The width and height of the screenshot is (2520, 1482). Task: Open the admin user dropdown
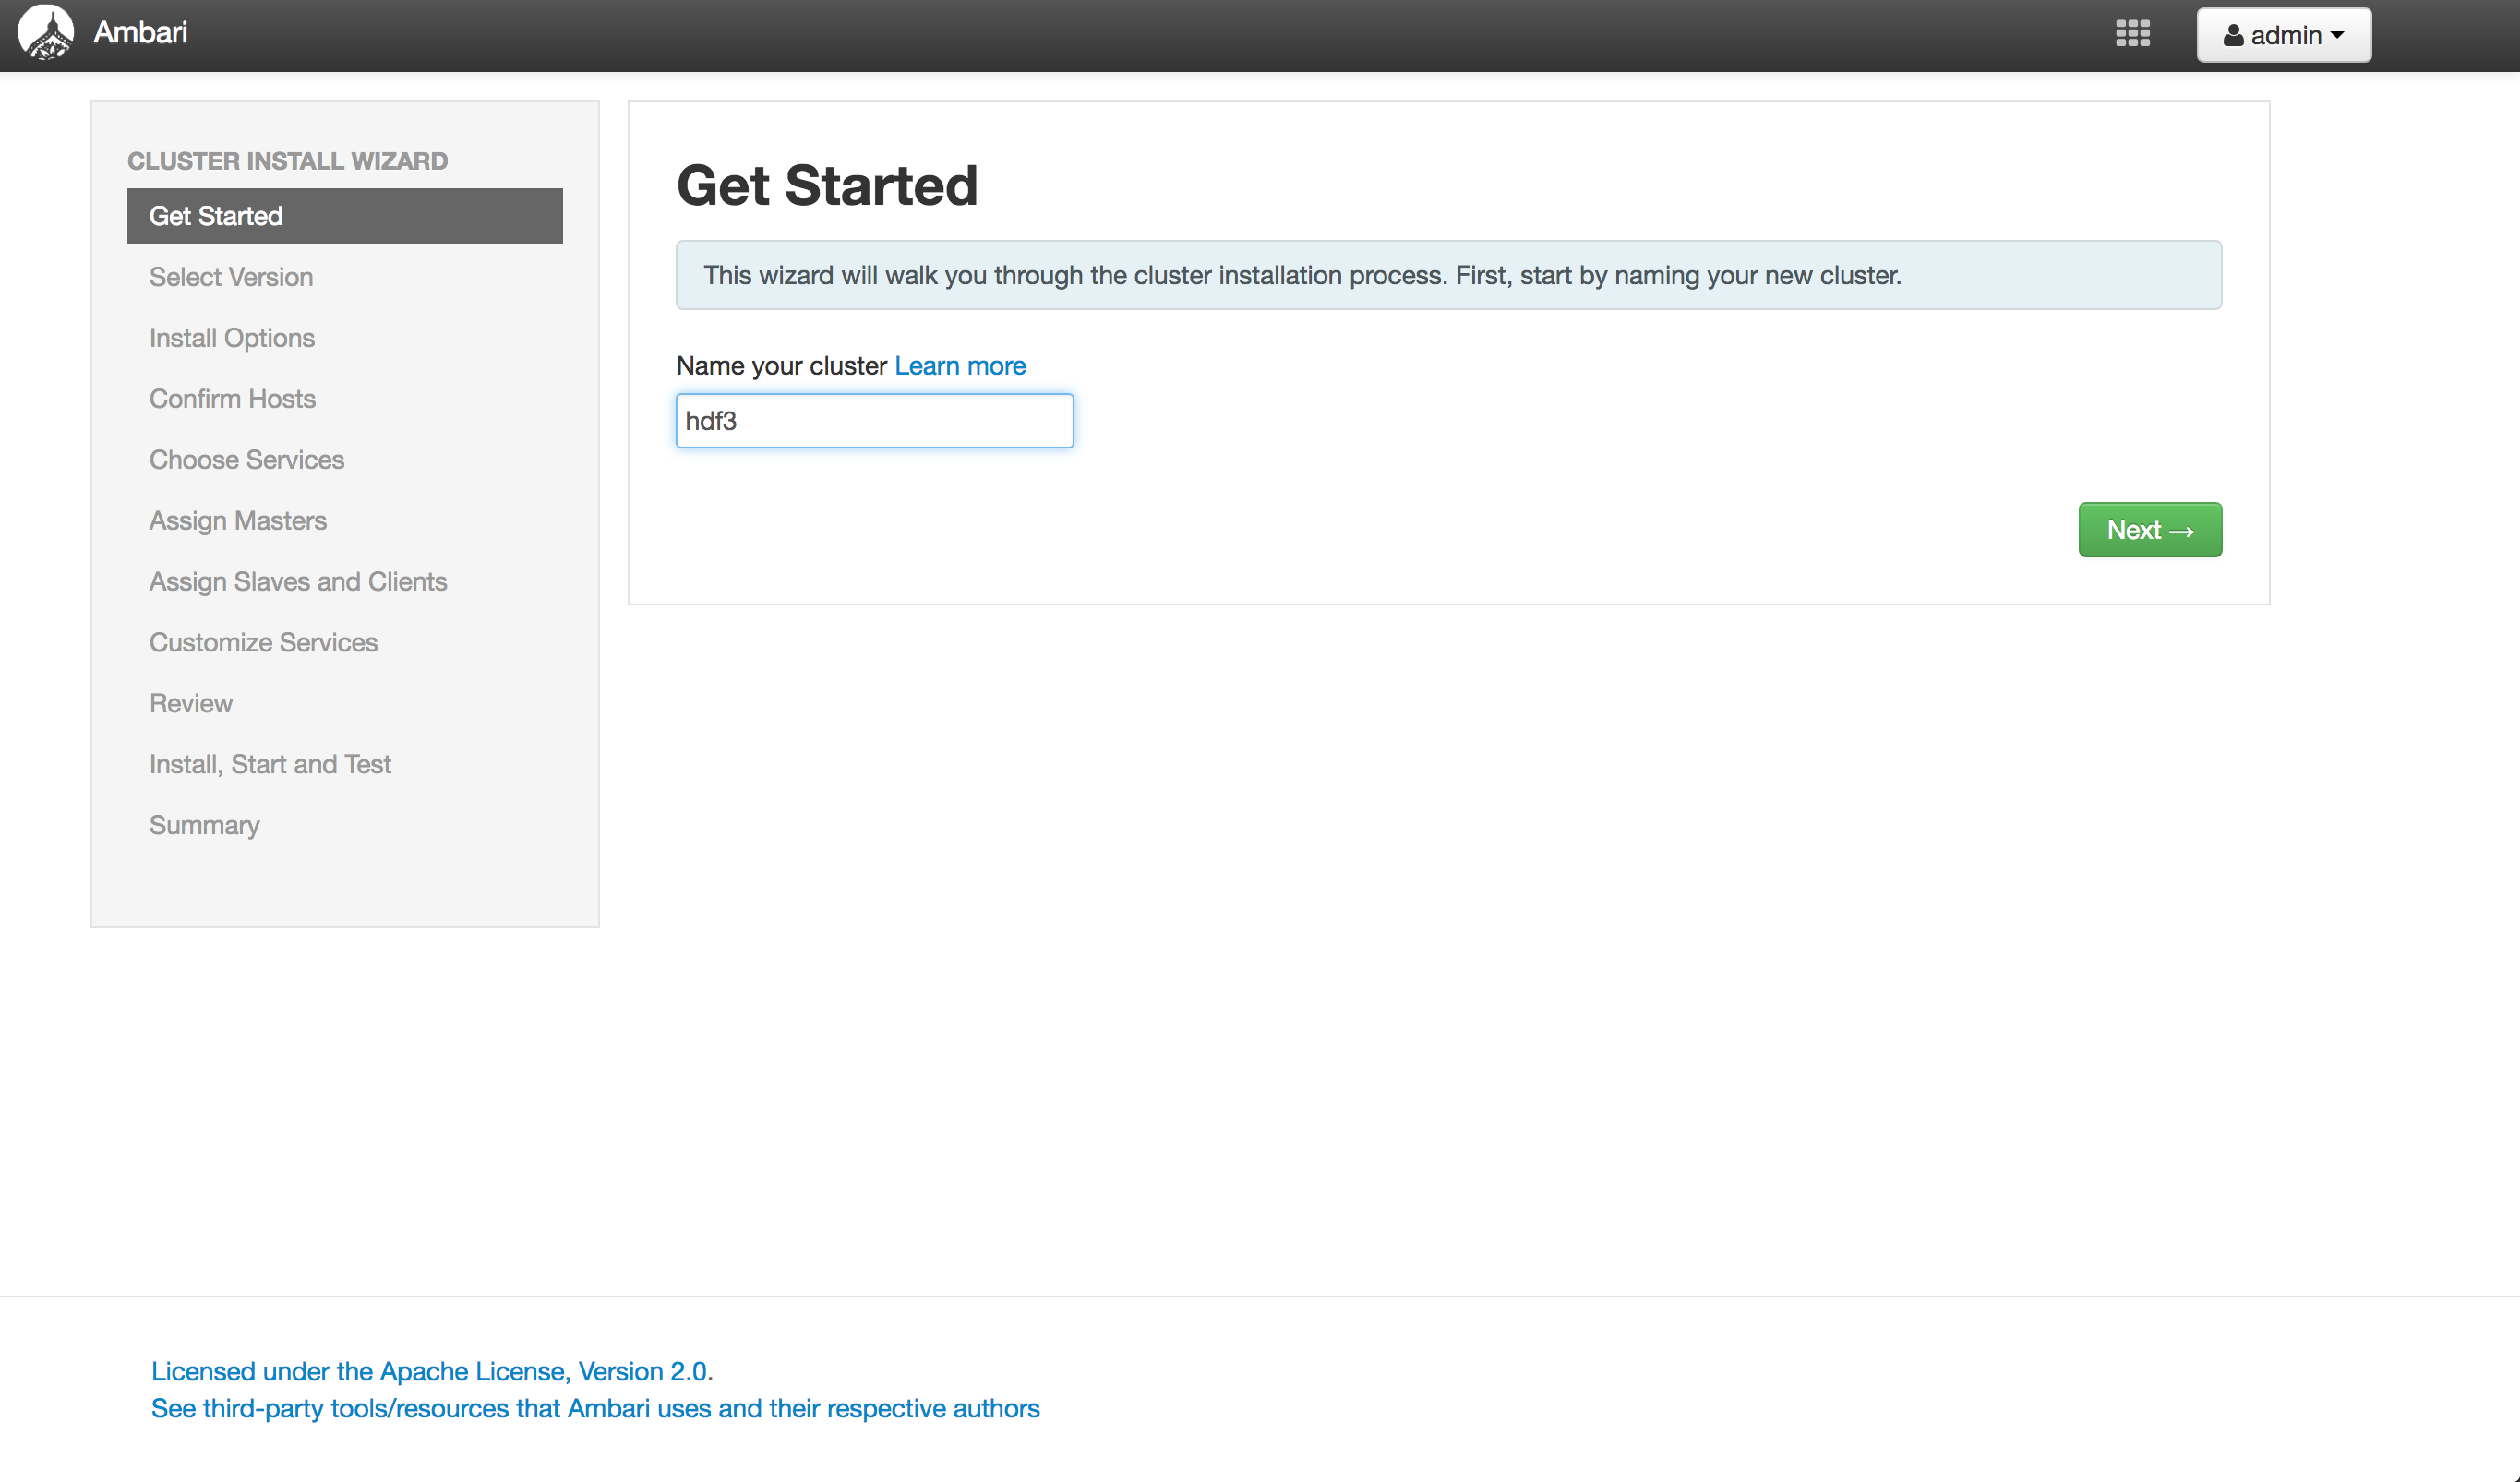(x=2283, y=35)
